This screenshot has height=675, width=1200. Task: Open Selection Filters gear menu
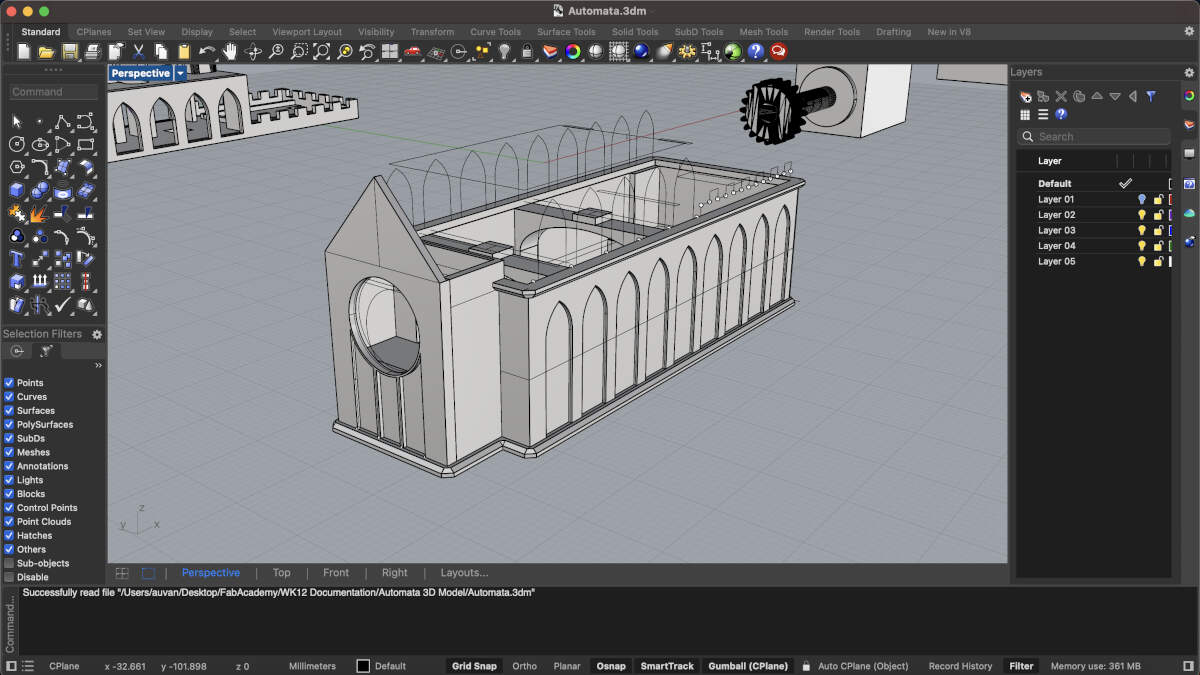click(x=97, y=334)
